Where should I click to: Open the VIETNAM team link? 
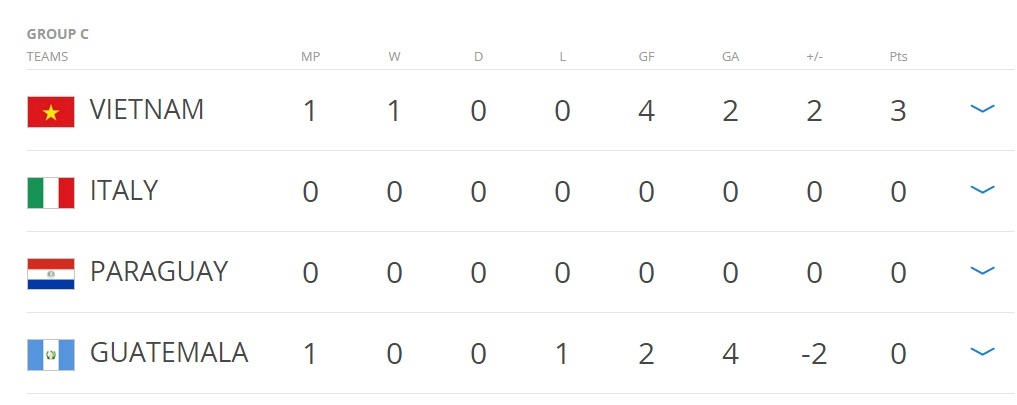[x=147, y=110]
